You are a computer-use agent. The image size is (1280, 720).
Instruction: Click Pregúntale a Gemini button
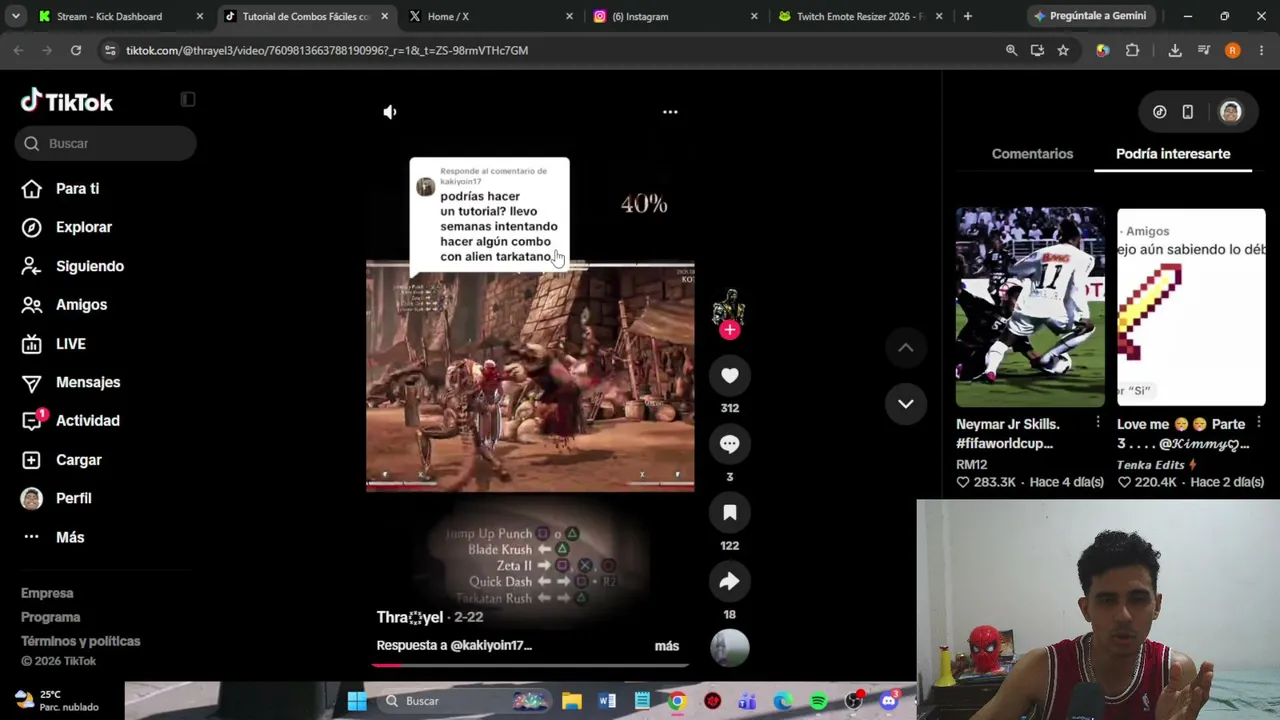click(1090, 16)
